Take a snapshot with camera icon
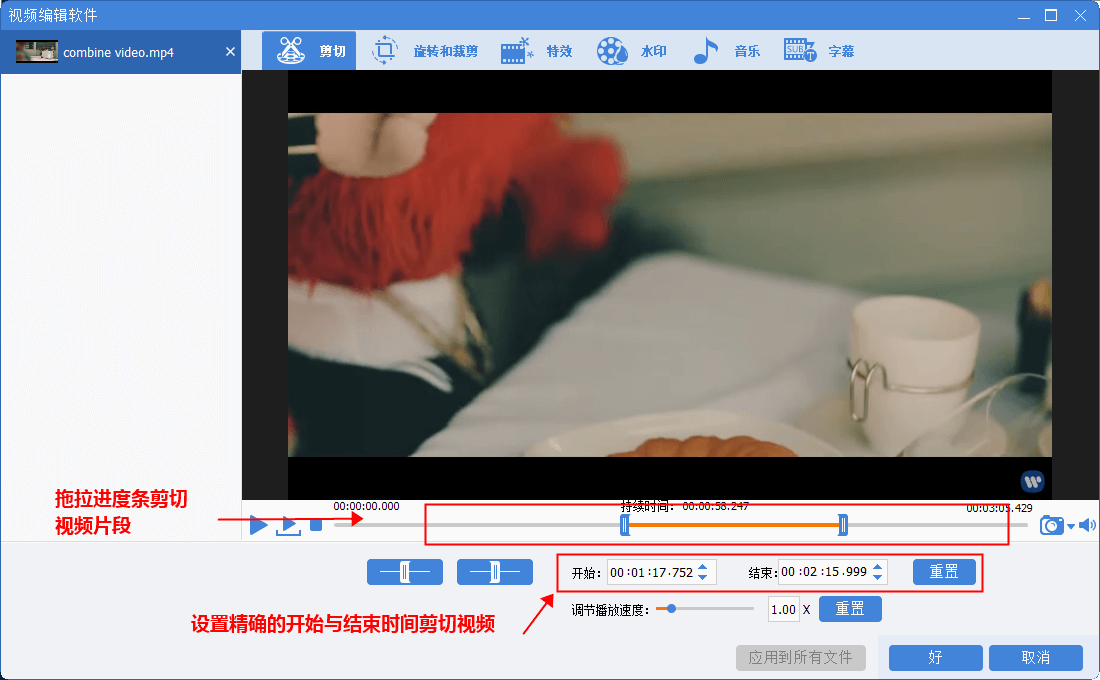The width and height of the screenshot is (1100, 680). tap(1051, 525)
